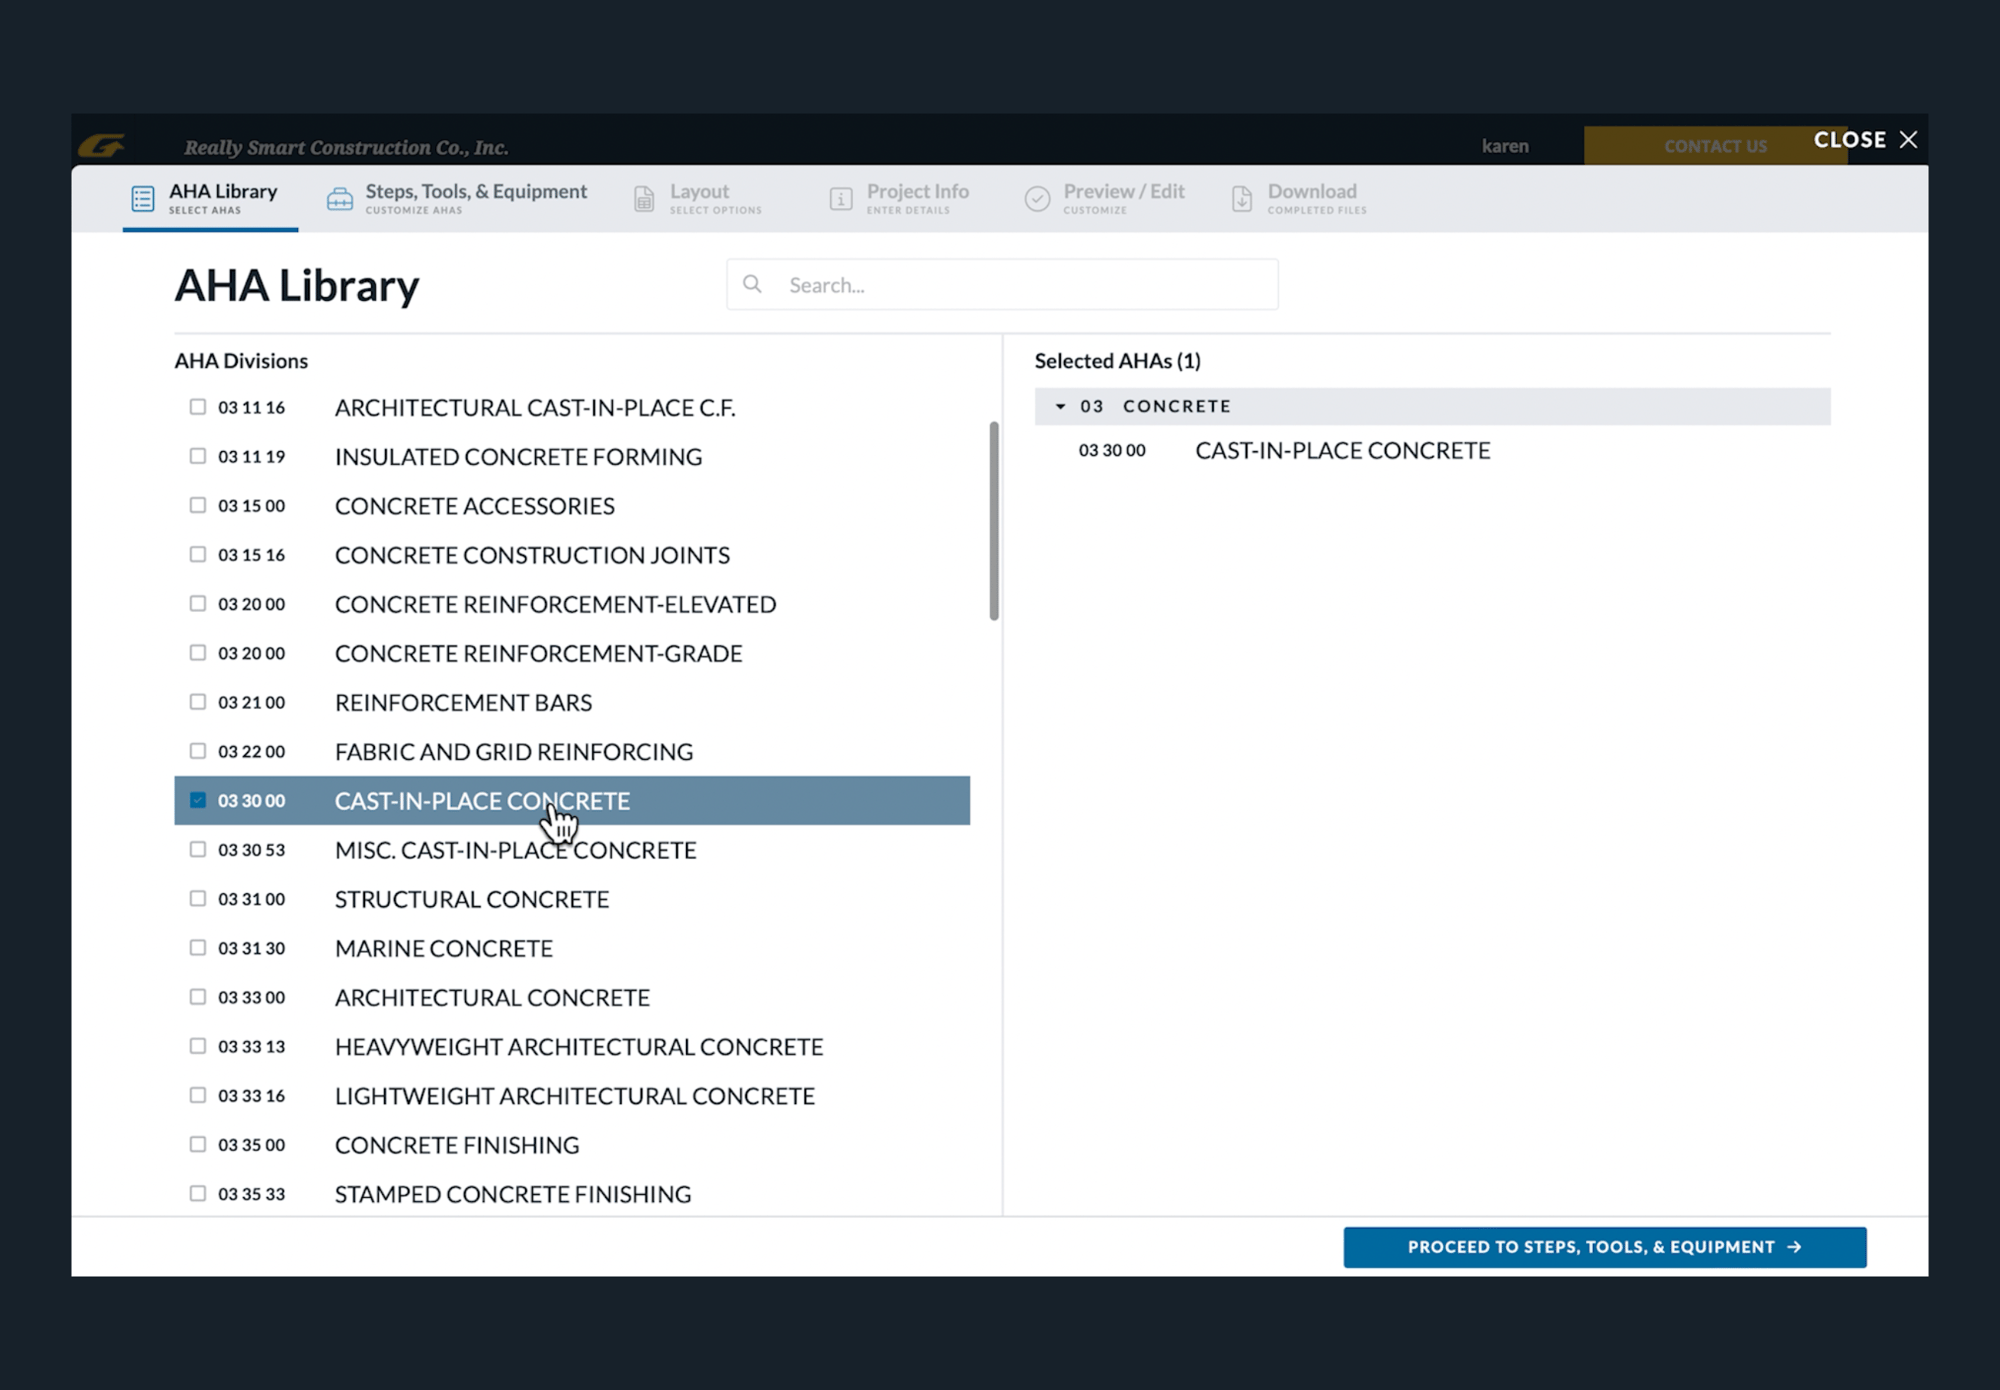The height and width of the screenshot is (1390, 2000).
Task: Check Insulated Concrete Forming checkbox
Action: pyautogui.click(x=198, y=456)
